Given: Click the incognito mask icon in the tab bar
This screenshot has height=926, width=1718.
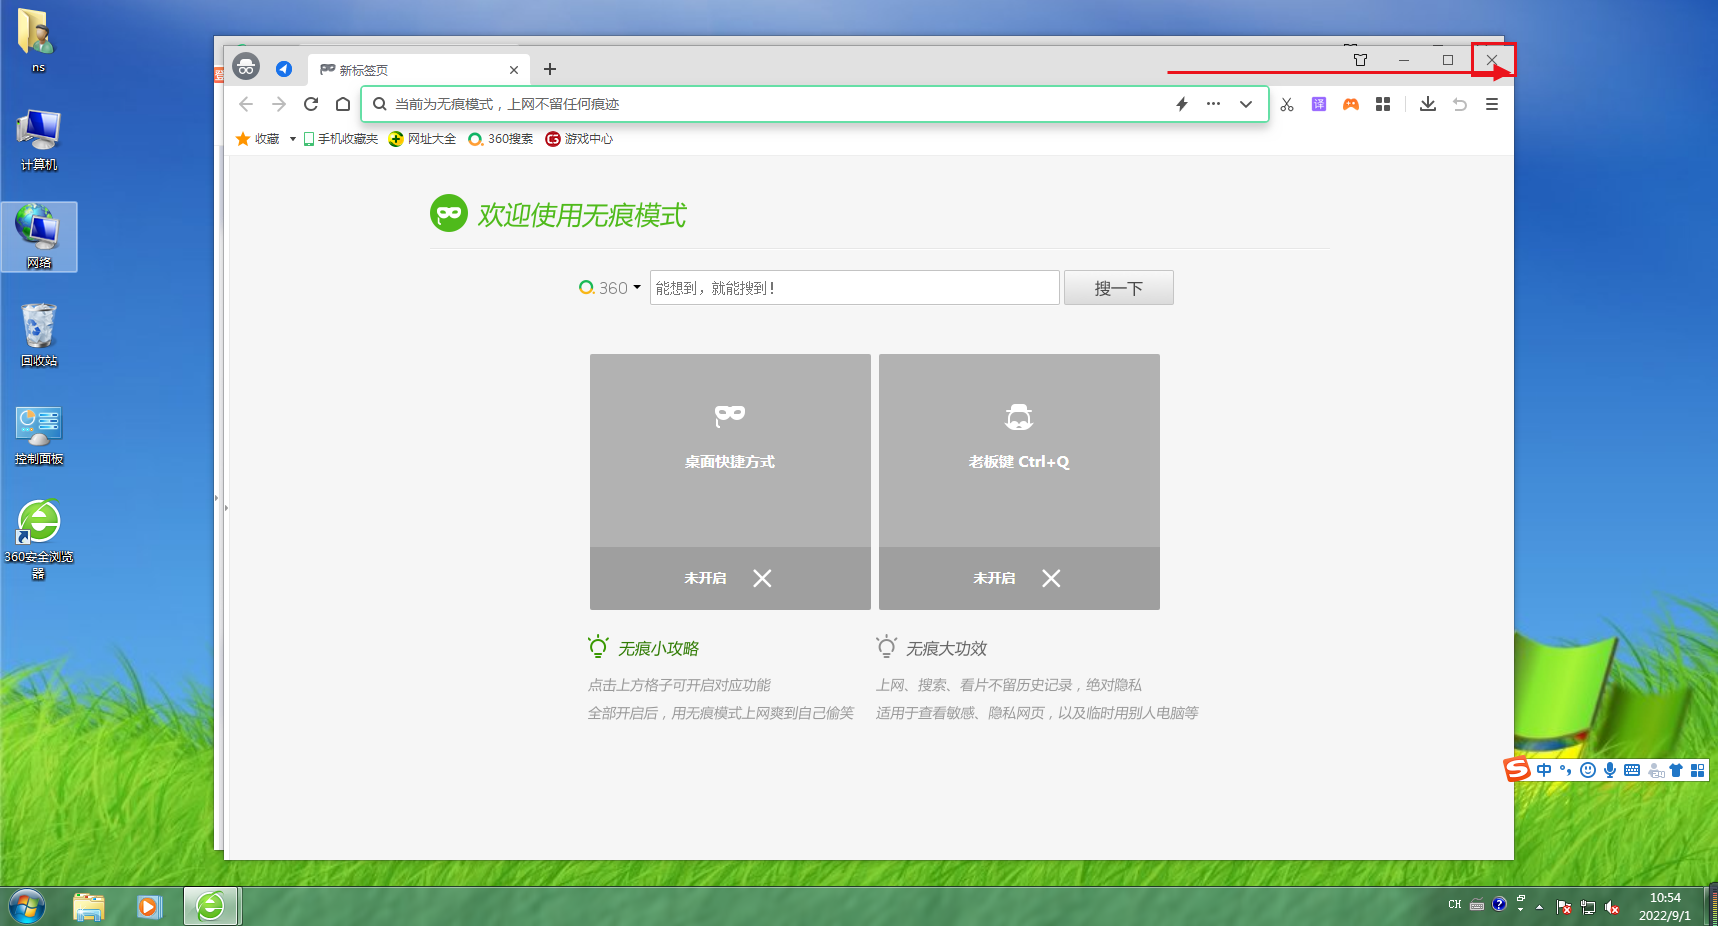Looking at the screenshot, I should (x=246, y=67).
